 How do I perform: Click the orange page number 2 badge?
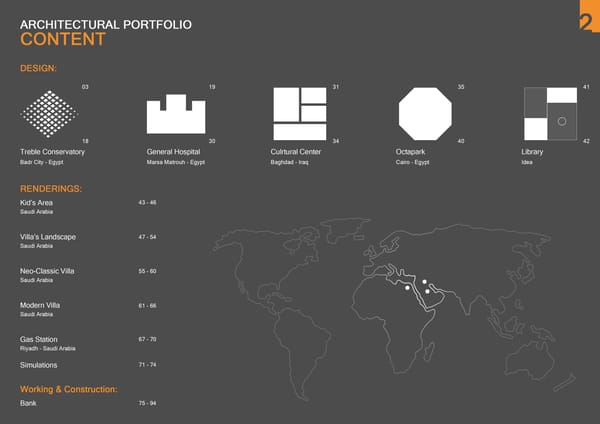tap(588, 20)
